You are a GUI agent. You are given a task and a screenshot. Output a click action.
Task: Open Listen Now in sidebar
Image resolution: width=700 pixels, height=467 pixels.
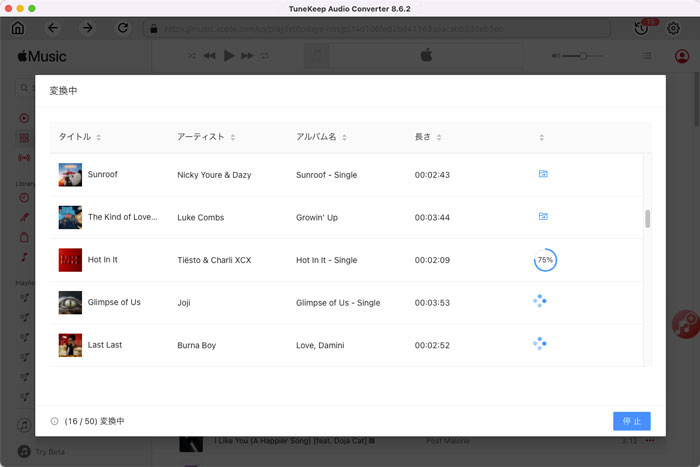coord(24,118)
